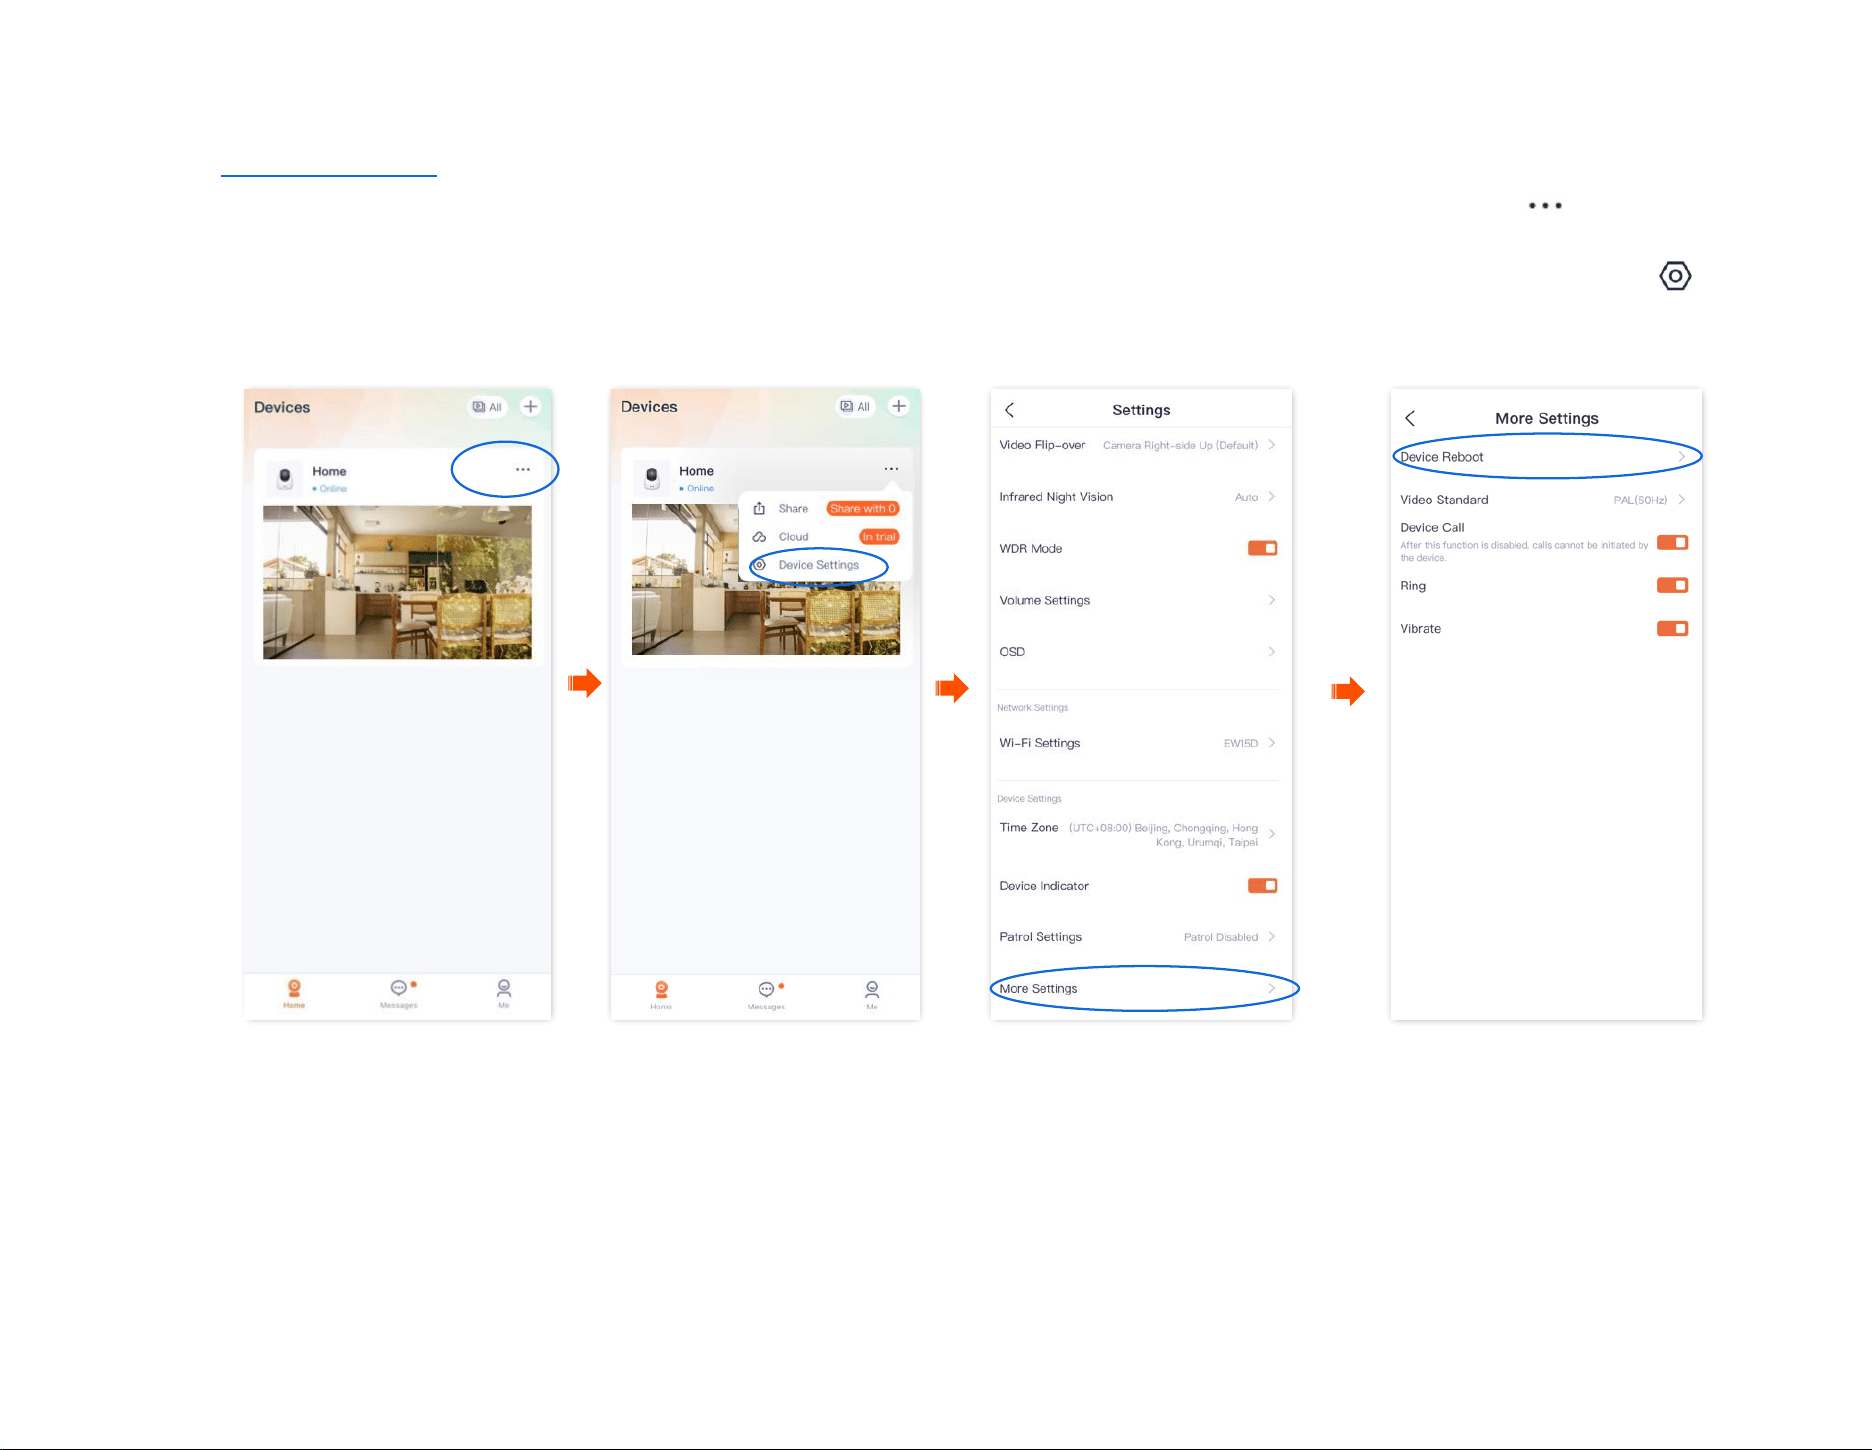Select Messages tab on first screen bottom bar
Screen dimensions: 1872x1450
tap(398, 994)
